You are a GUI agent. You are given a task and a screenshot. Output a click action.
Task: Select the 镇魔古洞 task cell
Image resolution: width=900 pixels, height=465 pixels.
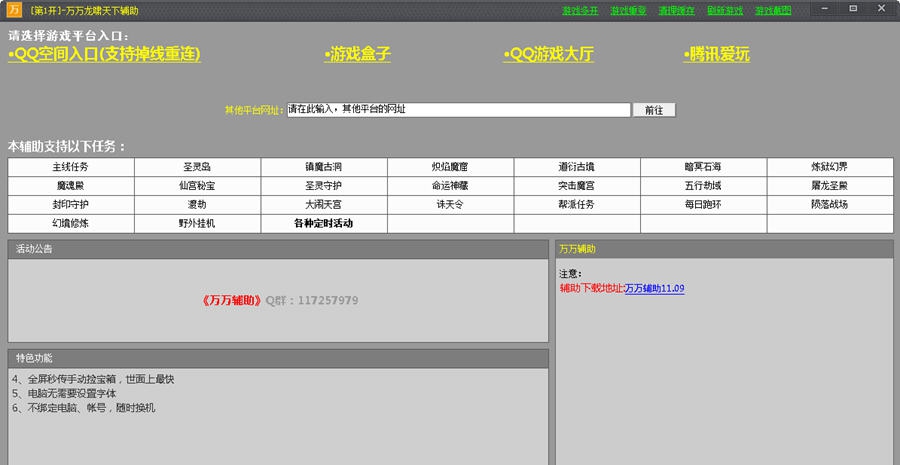[x=324, y=167]
